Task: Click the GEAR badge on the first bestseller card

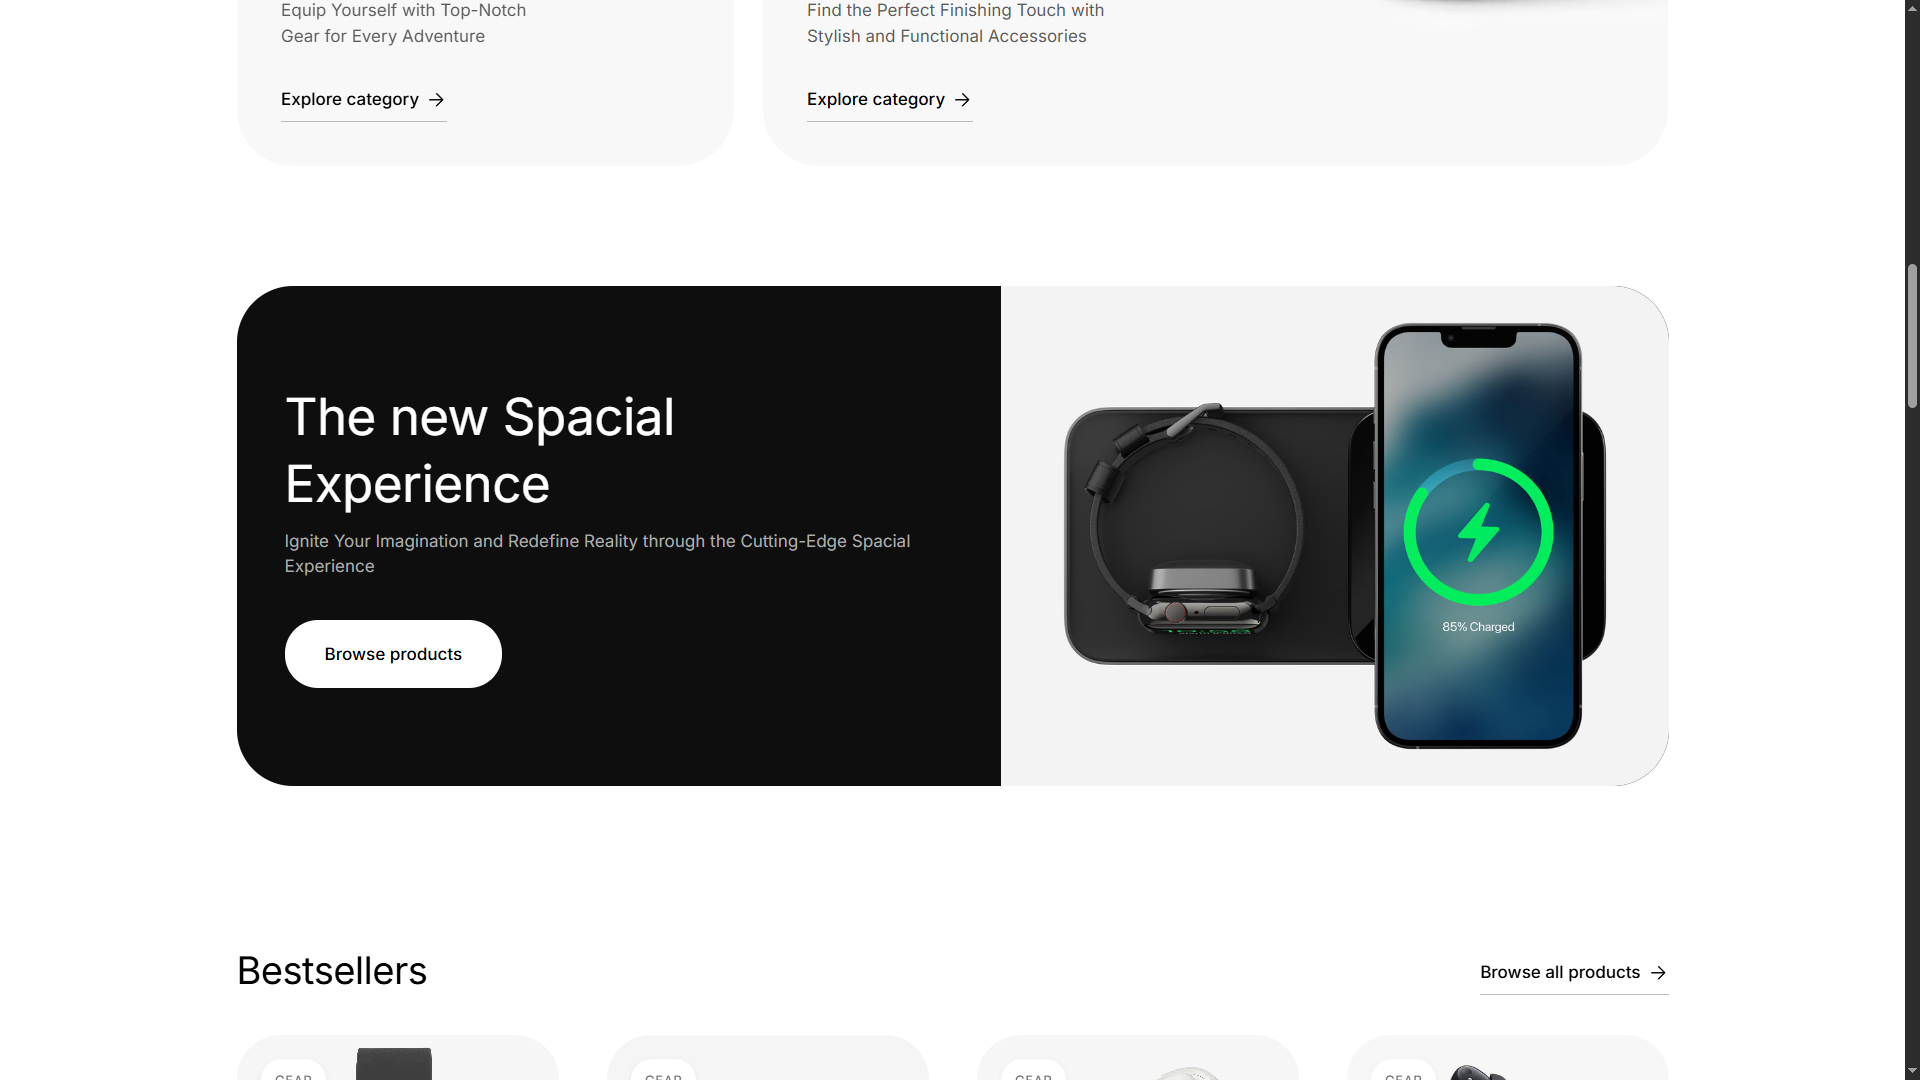Action: pyautogui.click(x=293, y=1070)
